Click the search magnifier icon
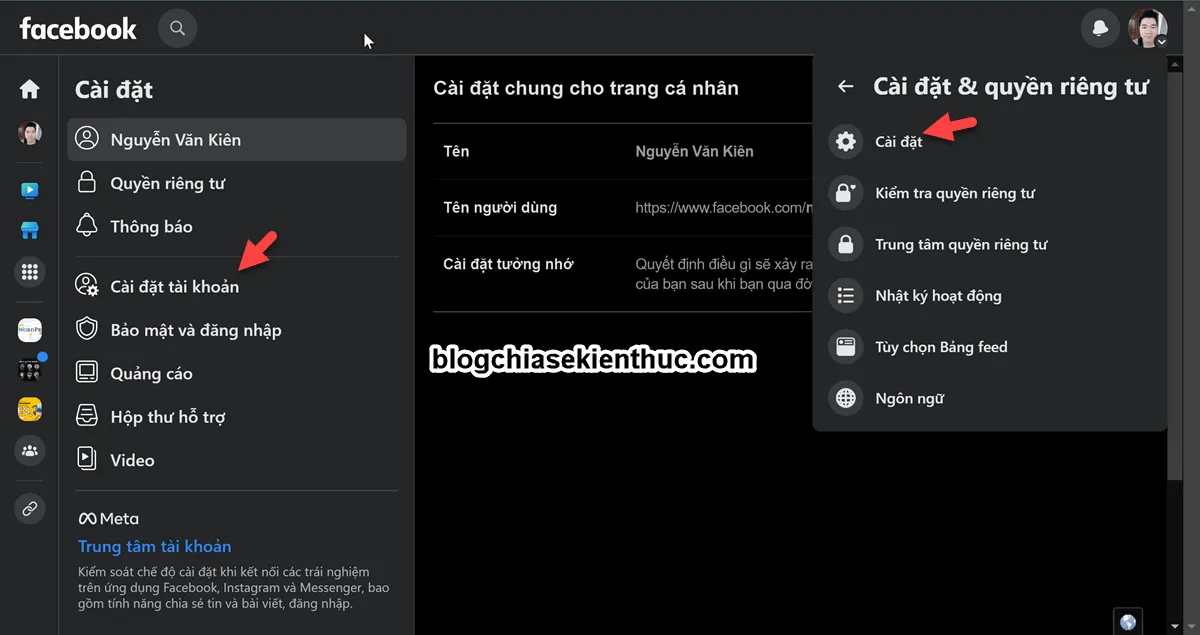This screenshot has width=1200, height=635. point(178,28)
